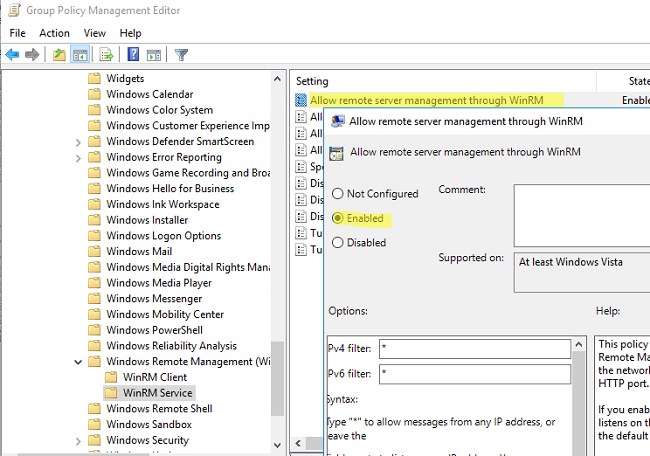Click the Back arrow toolbar icon

(12, 54)
